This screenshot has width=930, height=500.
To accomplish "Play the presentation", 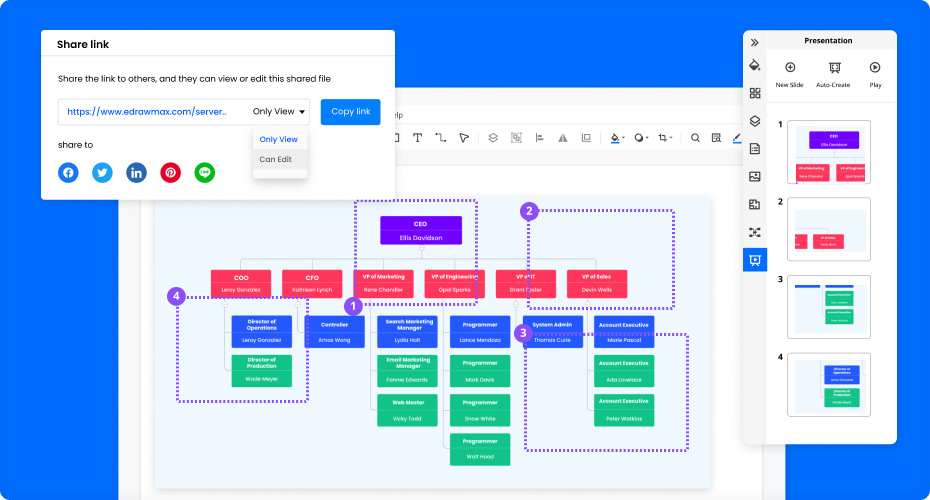I will point(875,68).
